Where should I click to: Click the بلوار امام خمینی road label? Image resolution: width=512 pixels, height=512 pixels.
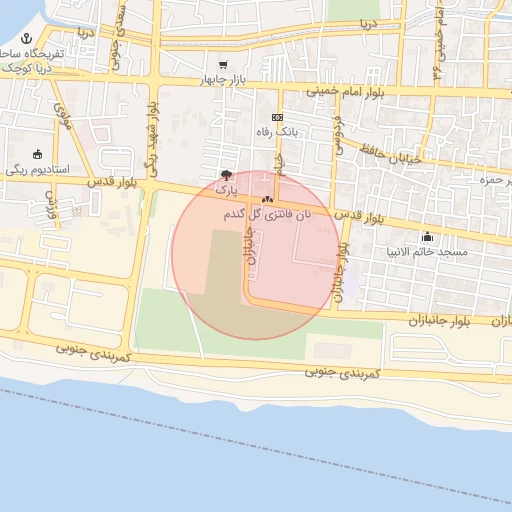pos(345,92)
